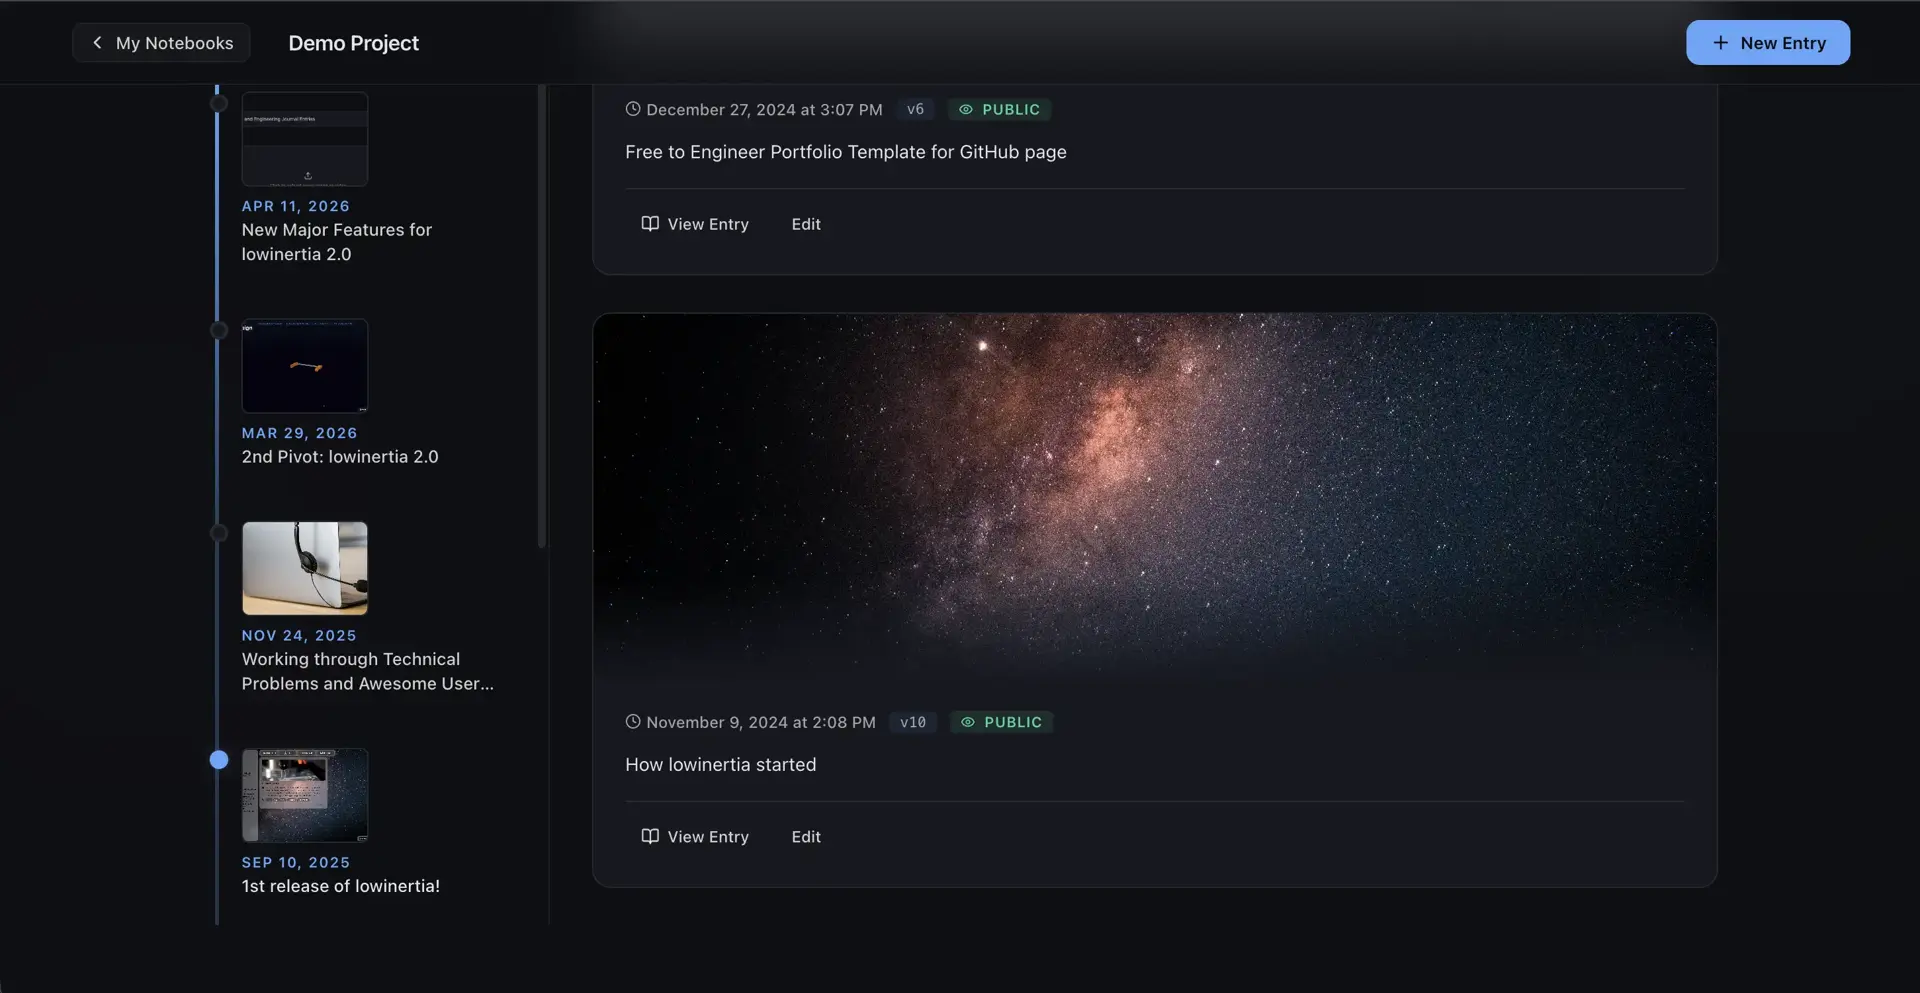The width and height of the screenshot is (1920, 993).
Task: Jump to the Mar 29, 2026 timeline marker
Action: tap(219, 331)
